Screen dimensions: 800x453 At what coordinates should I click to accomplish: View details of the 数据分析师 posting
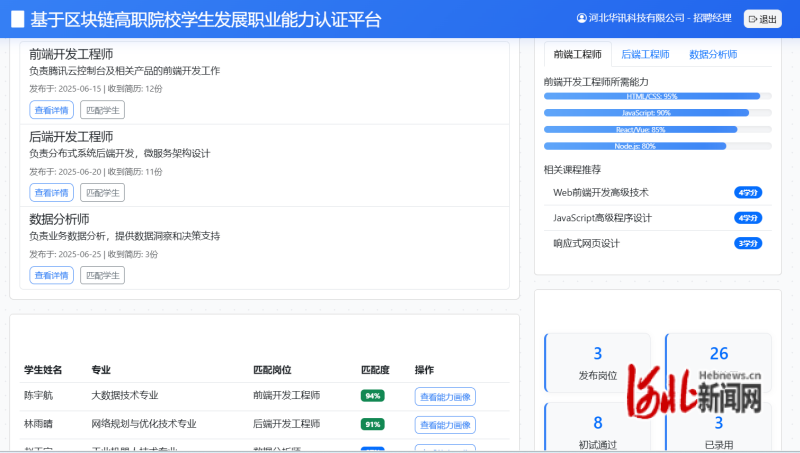click(x=51, y=276)
